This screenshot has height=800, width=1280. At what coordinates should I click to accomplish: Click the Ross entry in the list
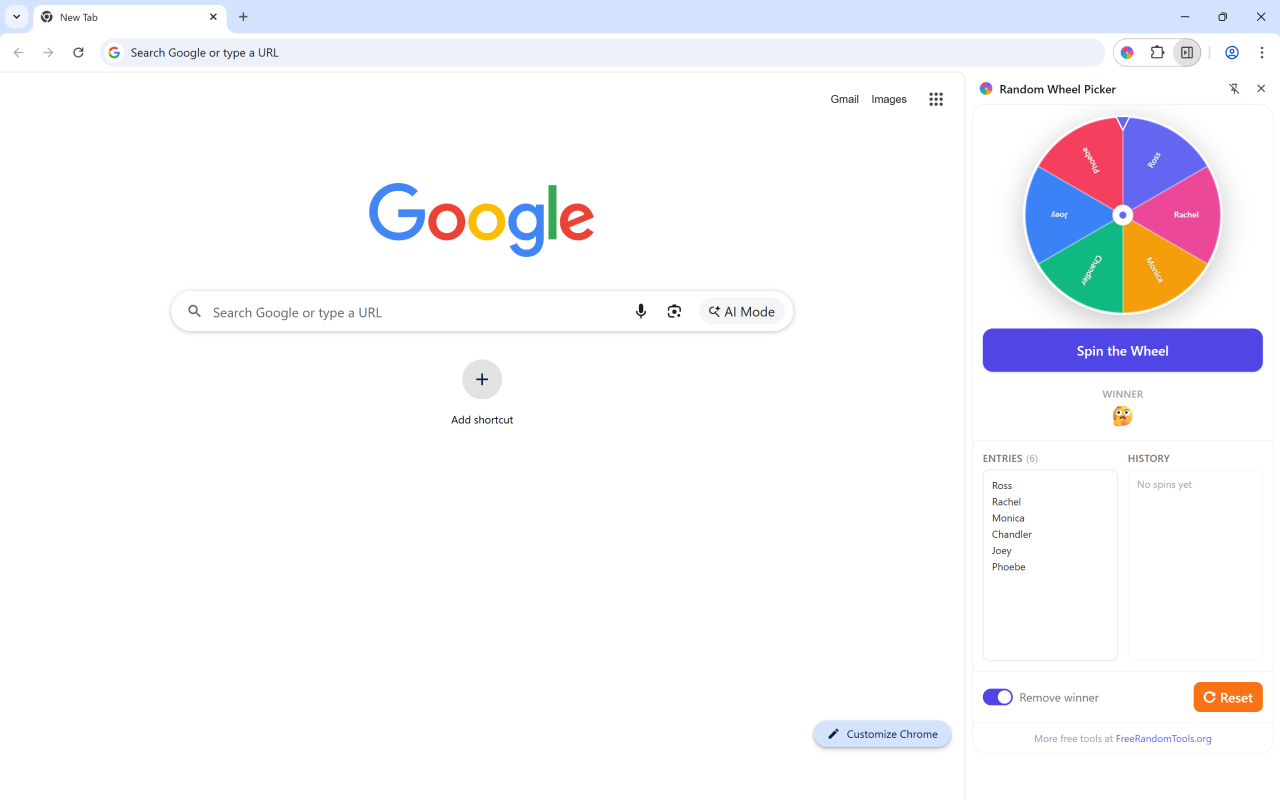pyautogui.click(x=1002, y=486)
